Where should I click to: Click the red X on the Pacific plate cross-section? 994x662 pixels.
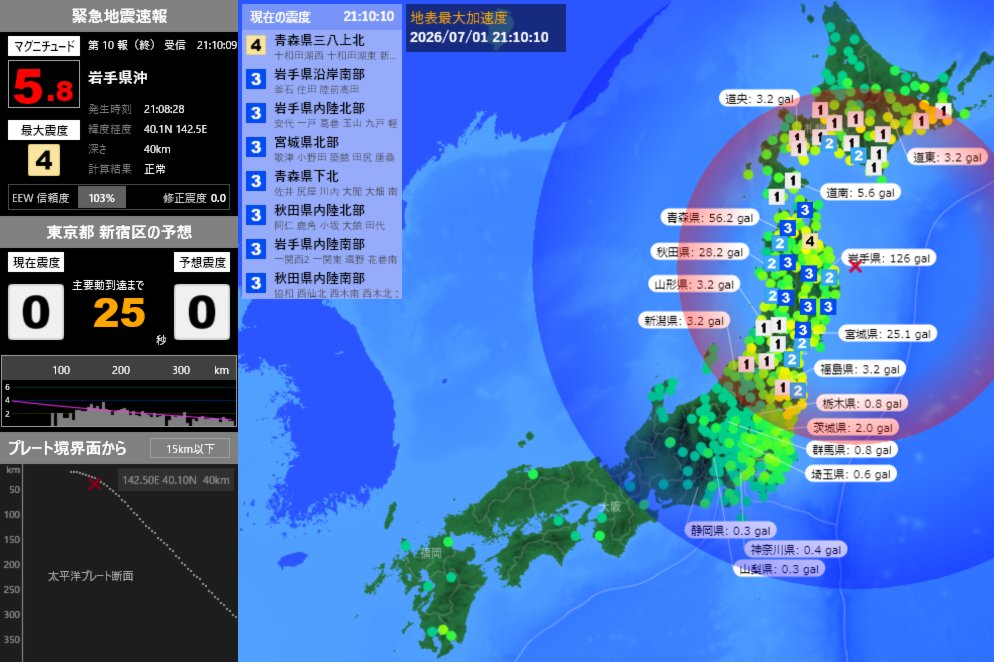95,484
